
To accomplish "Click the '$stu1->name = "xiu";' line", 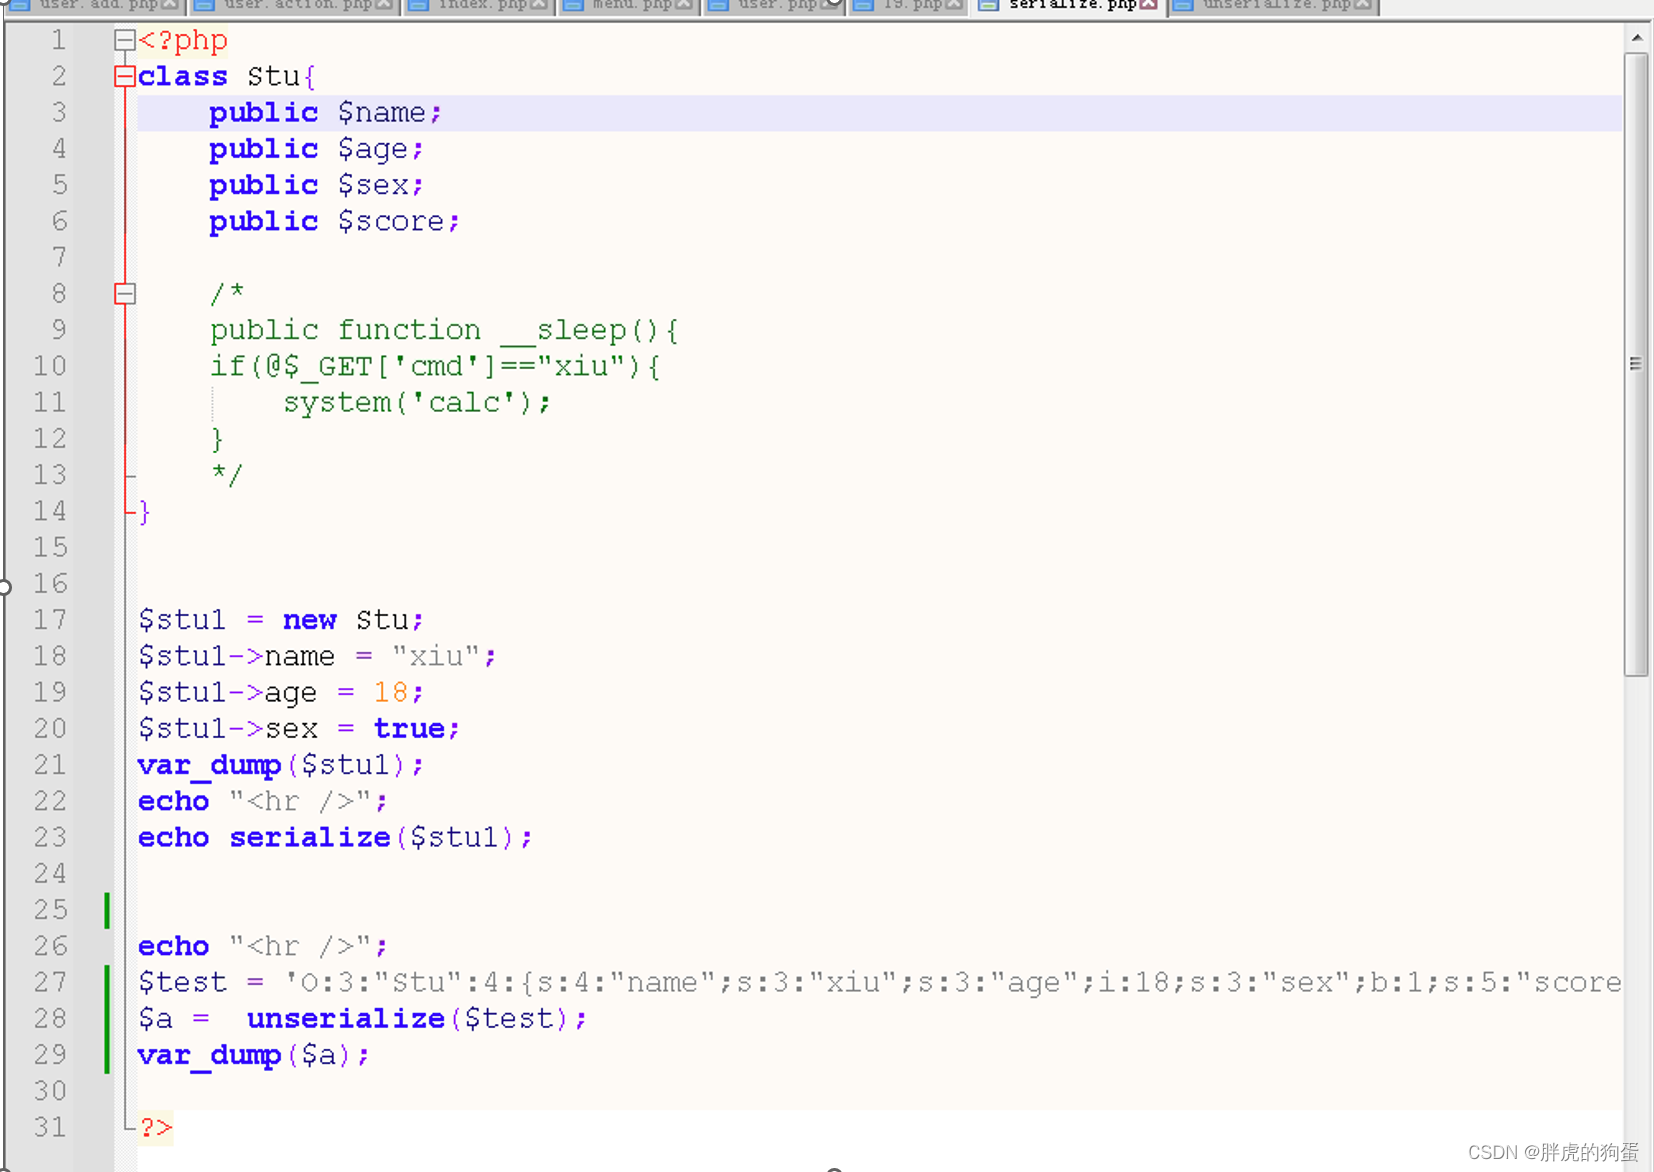I will coord(317,656).
